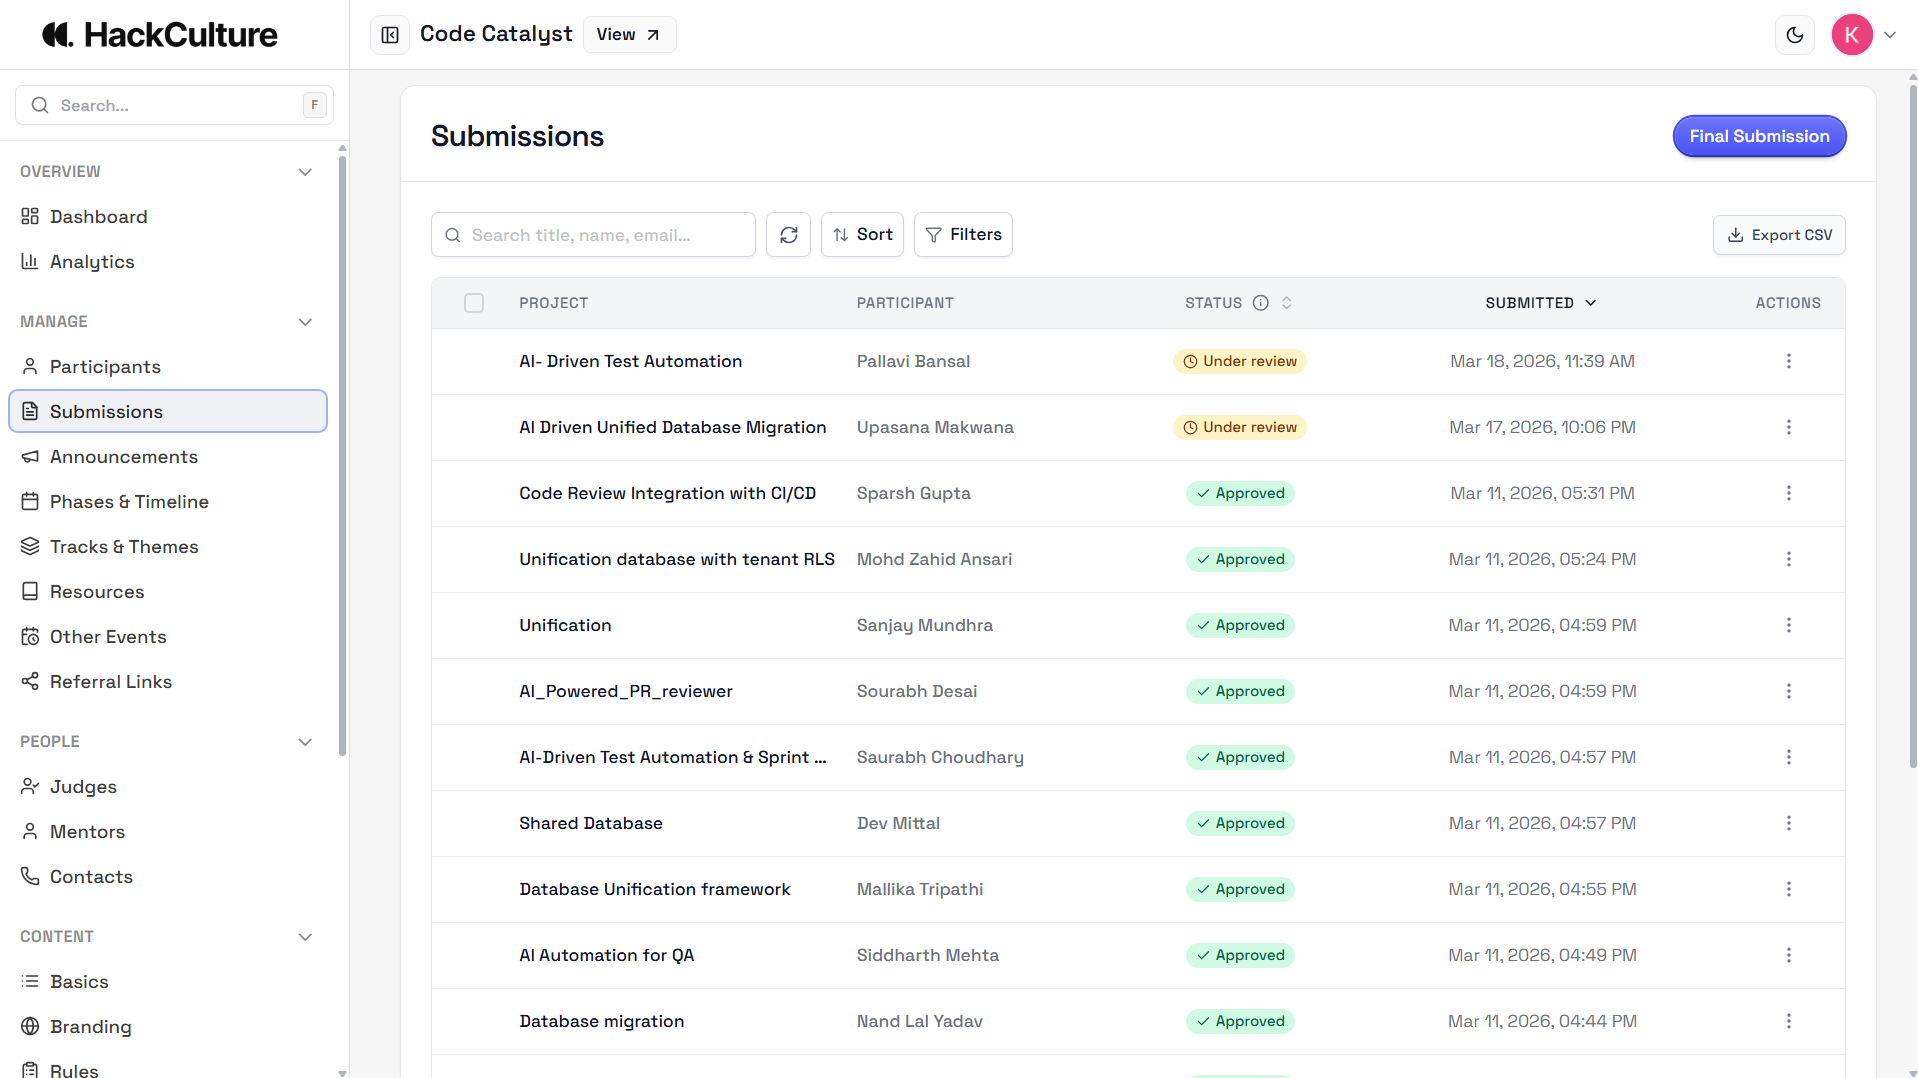Click the status info icon in header
Viewport: 1918px width, 1078px height.
pyautogui.click(x=1261, y=303)
